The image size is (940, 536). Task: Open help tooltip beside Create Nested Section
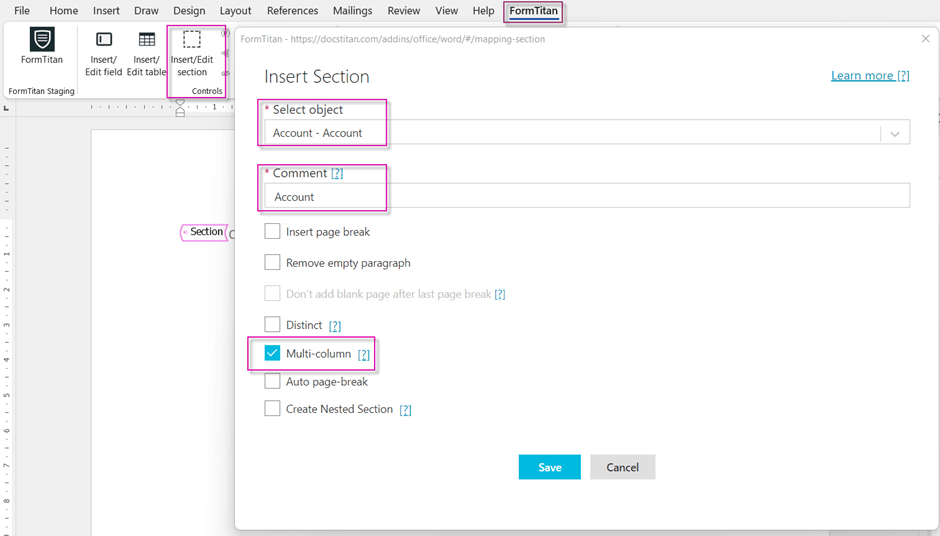click(405, 410)
